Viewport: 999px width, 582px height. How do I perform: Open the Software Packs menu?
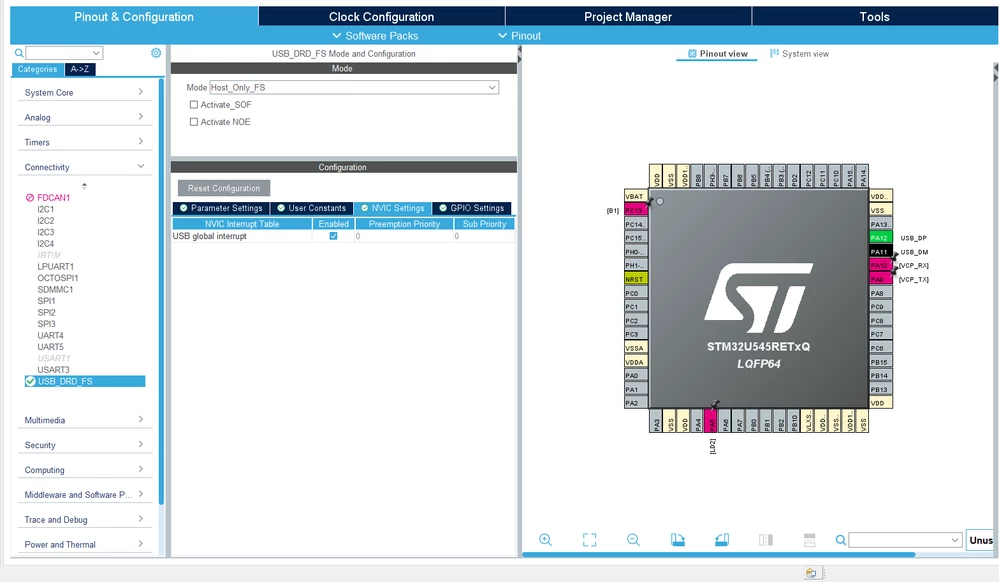tap(375, 36)
